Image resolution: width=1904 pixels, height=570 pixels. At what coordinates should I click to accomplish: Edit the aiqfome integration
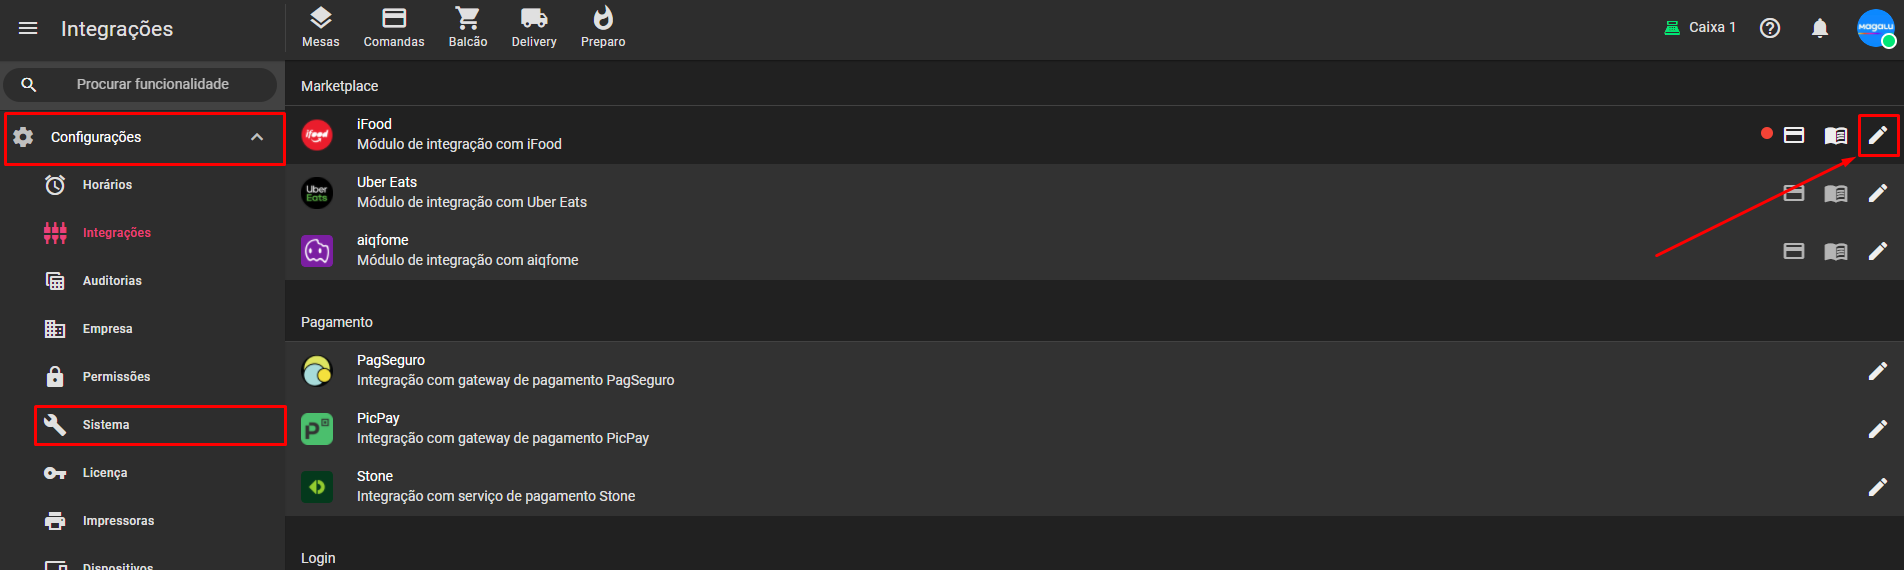pos(1878,251)
